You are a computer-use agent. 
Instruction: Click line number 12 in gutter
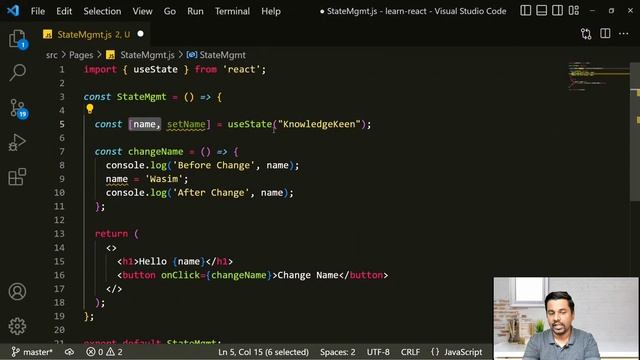[59, 220]
